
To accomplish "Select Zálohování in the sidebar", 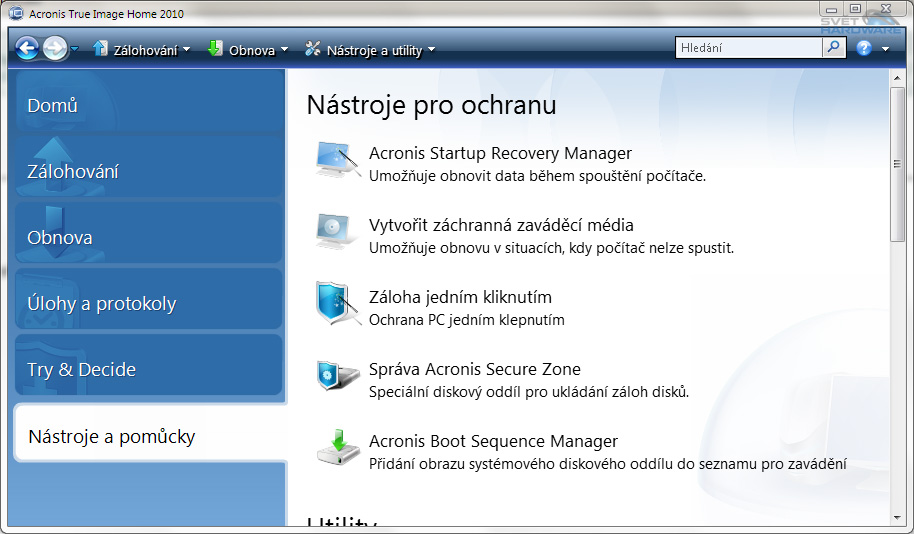I will 149,168.
